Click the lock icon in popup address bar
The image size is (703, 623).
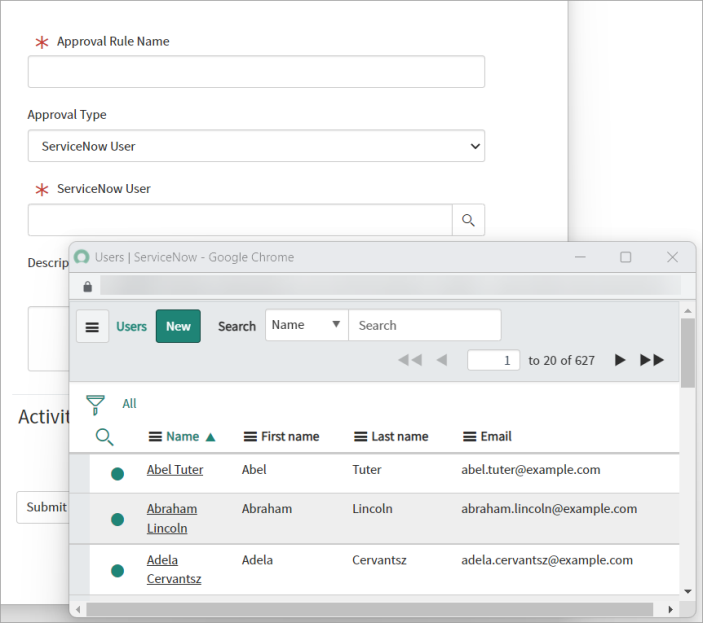tap(87, 286)
